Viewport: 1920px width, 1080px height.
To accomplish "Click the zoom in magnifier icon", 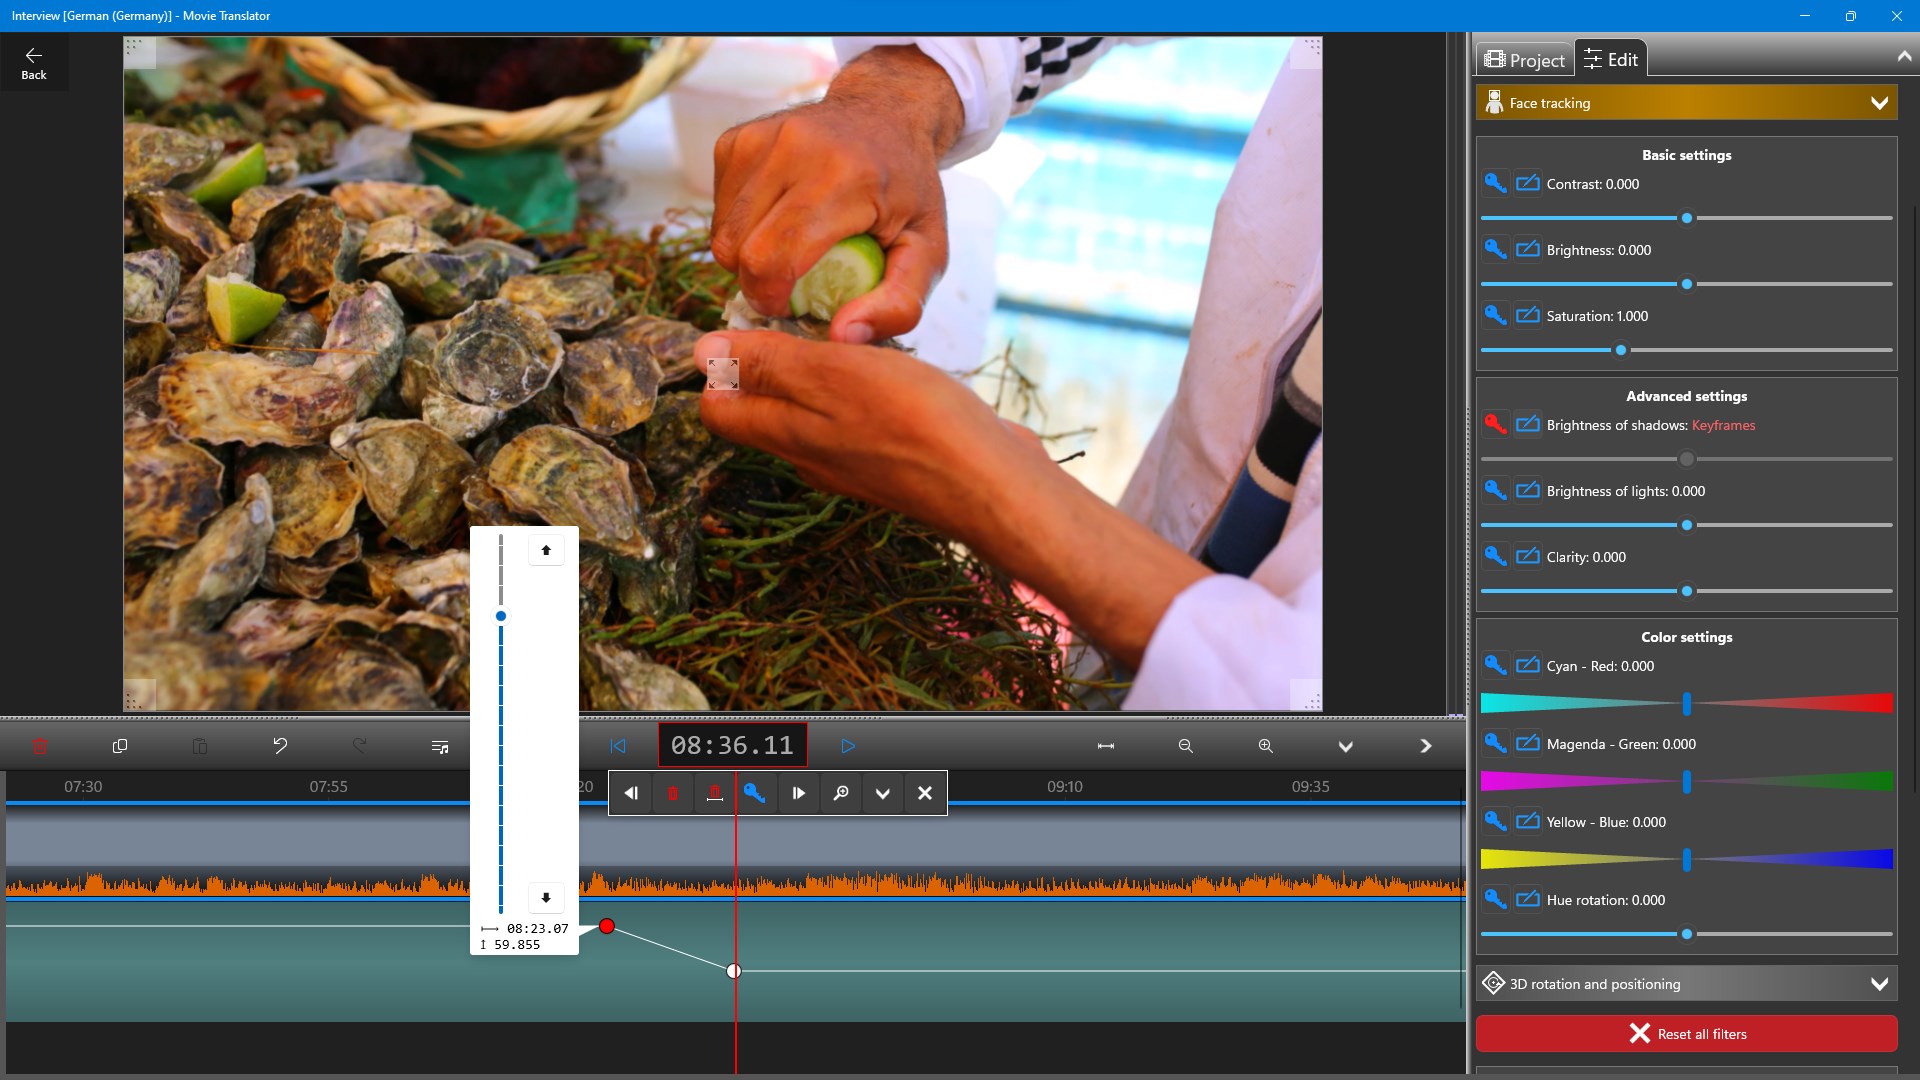I will pyautogui.click(x=1266, y=746).
